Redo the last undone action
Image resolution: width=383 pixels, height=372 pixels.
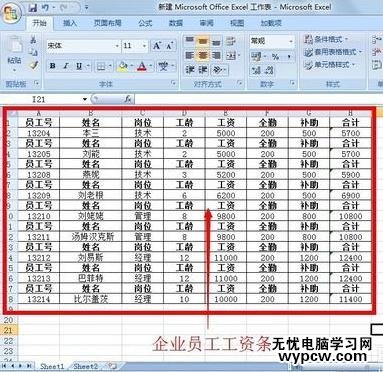click(x=63, y=8)
